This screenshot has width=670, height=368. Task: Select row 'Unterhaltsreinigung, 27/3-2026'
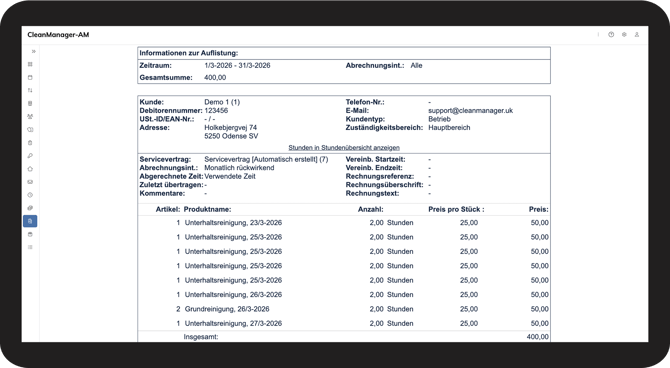pos(344,324)
